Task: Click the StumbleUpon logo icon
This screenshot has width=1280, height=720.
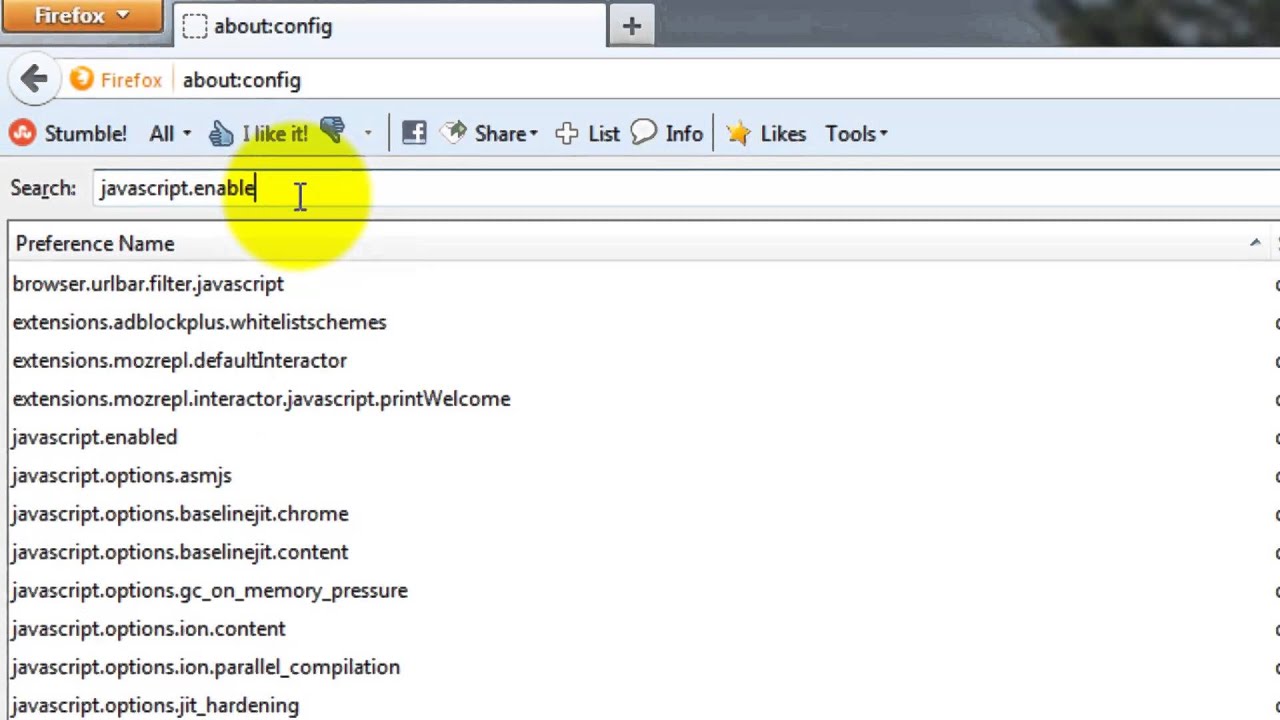Action: [x=22, y=133]
